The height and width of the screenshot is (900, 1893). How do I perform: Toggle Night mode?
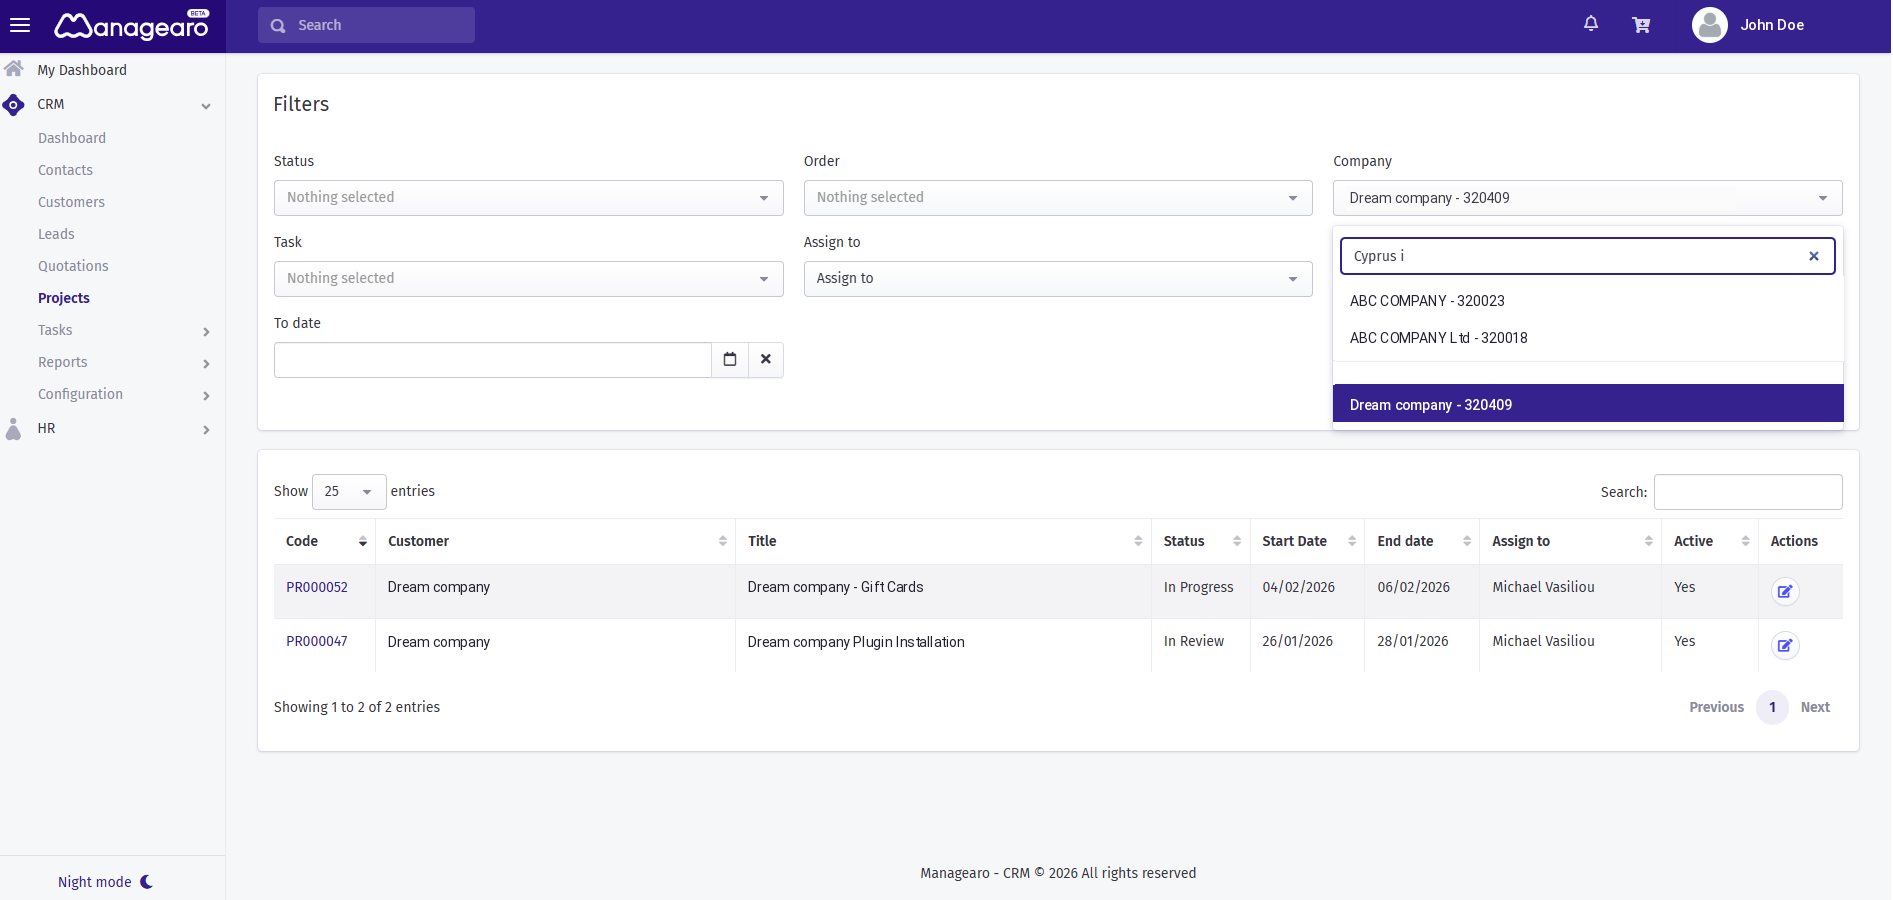105,882
